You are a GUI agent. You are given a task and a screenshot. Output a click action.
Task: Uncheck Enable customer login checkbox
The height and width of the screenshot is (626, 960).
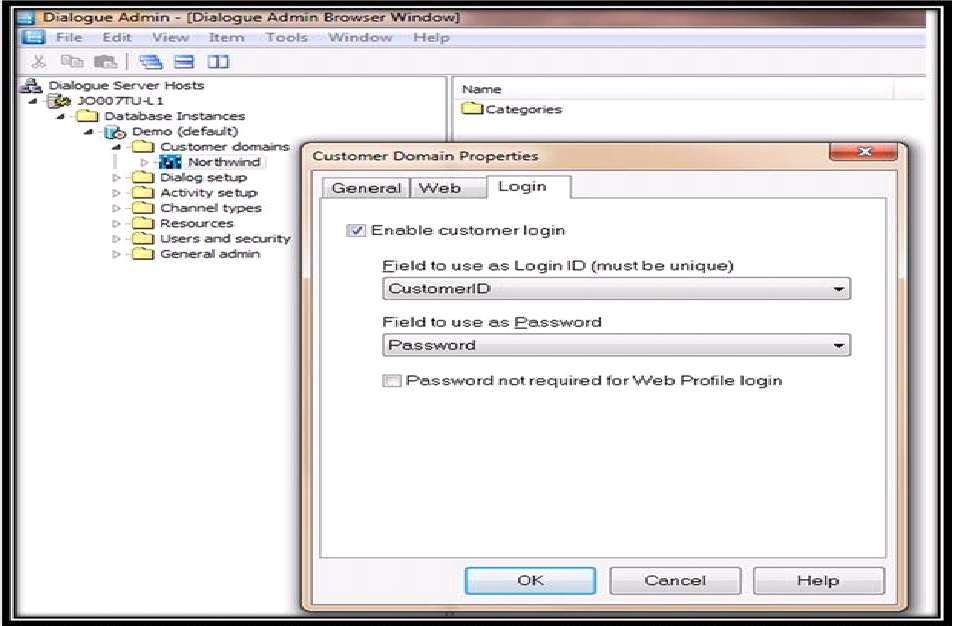(357, 231)
